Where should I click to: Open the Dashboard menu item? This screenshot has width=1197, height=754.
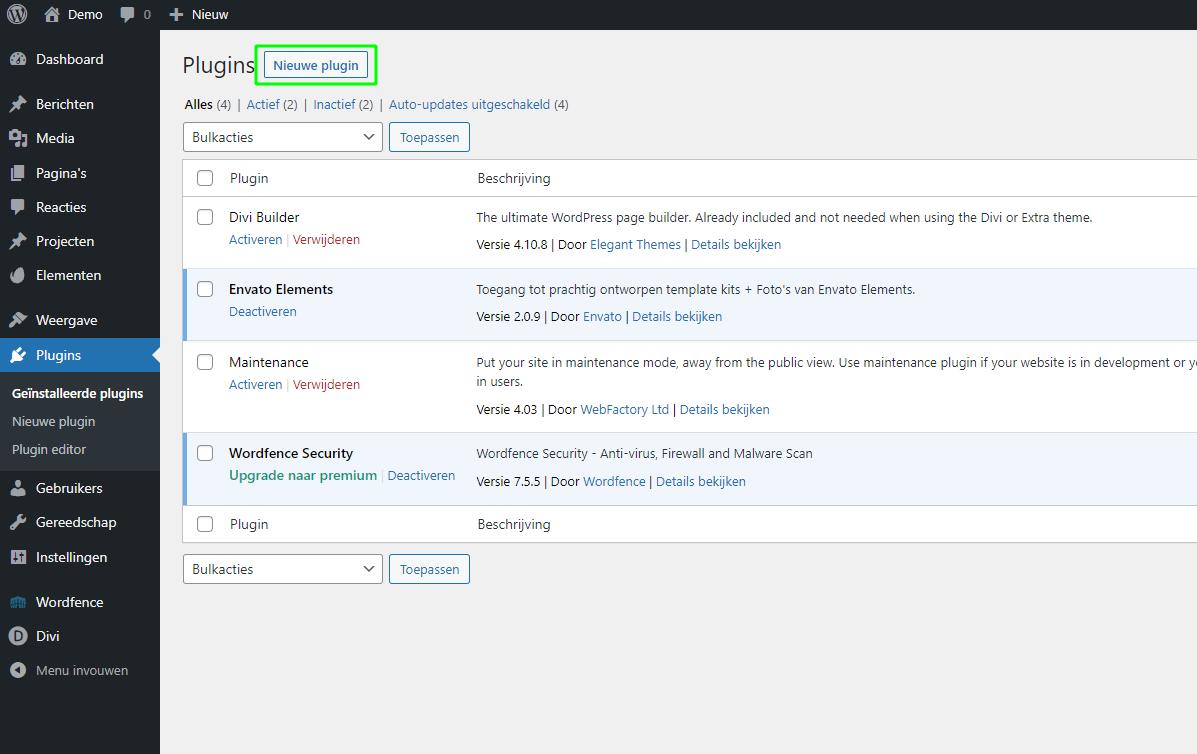tap(79, 60)
